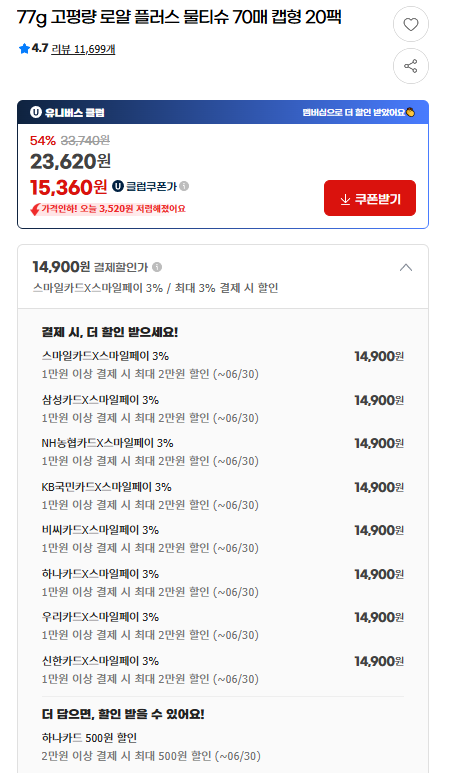This screenshot has width=451, height=773.
Task: Click info icon beside 결제할인가
Action: [x=157, y=267]
